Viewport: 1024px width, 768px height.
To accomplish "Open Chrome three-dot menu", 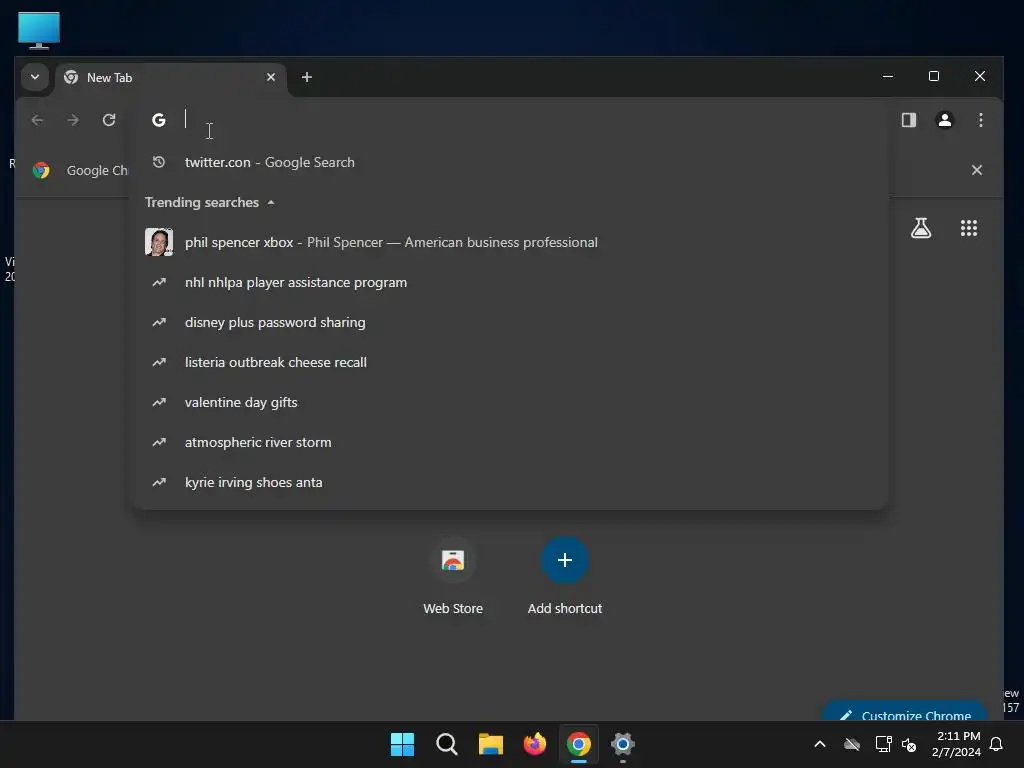I will pyautogui.click(x=980, y=120).
